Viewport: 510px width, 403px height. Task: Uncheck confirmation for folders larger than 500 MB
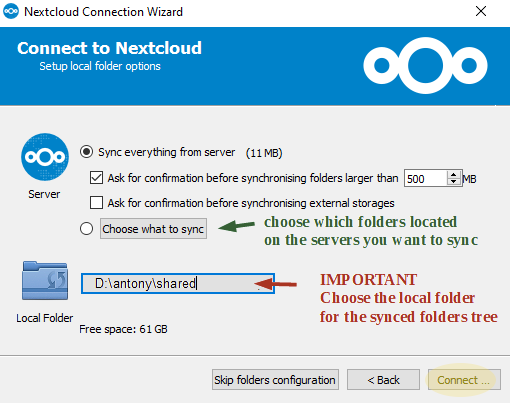point(96,178)
